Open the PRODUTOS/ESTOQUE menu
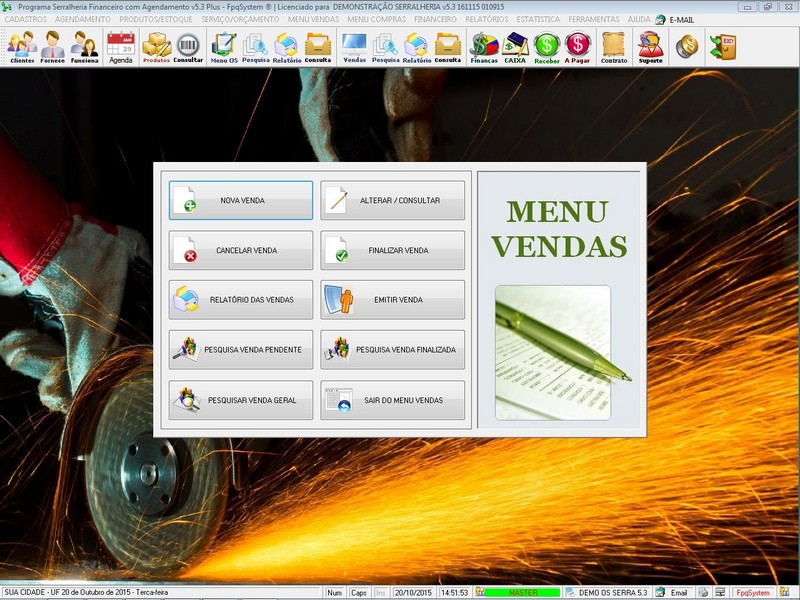Image resolution: width=800 pixels, height=600 pixels. click(x=156, y=19)
